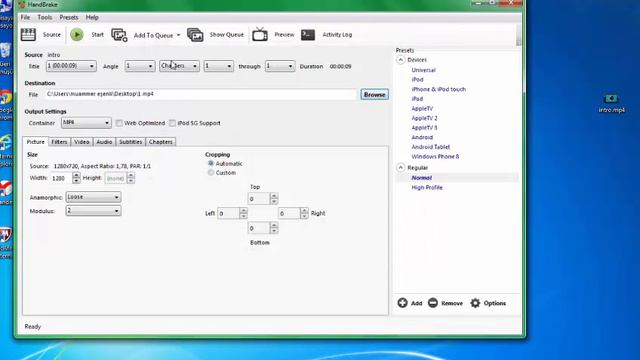
Task: Click the HandBrake title bar app icon
Action: pos(22,4)
